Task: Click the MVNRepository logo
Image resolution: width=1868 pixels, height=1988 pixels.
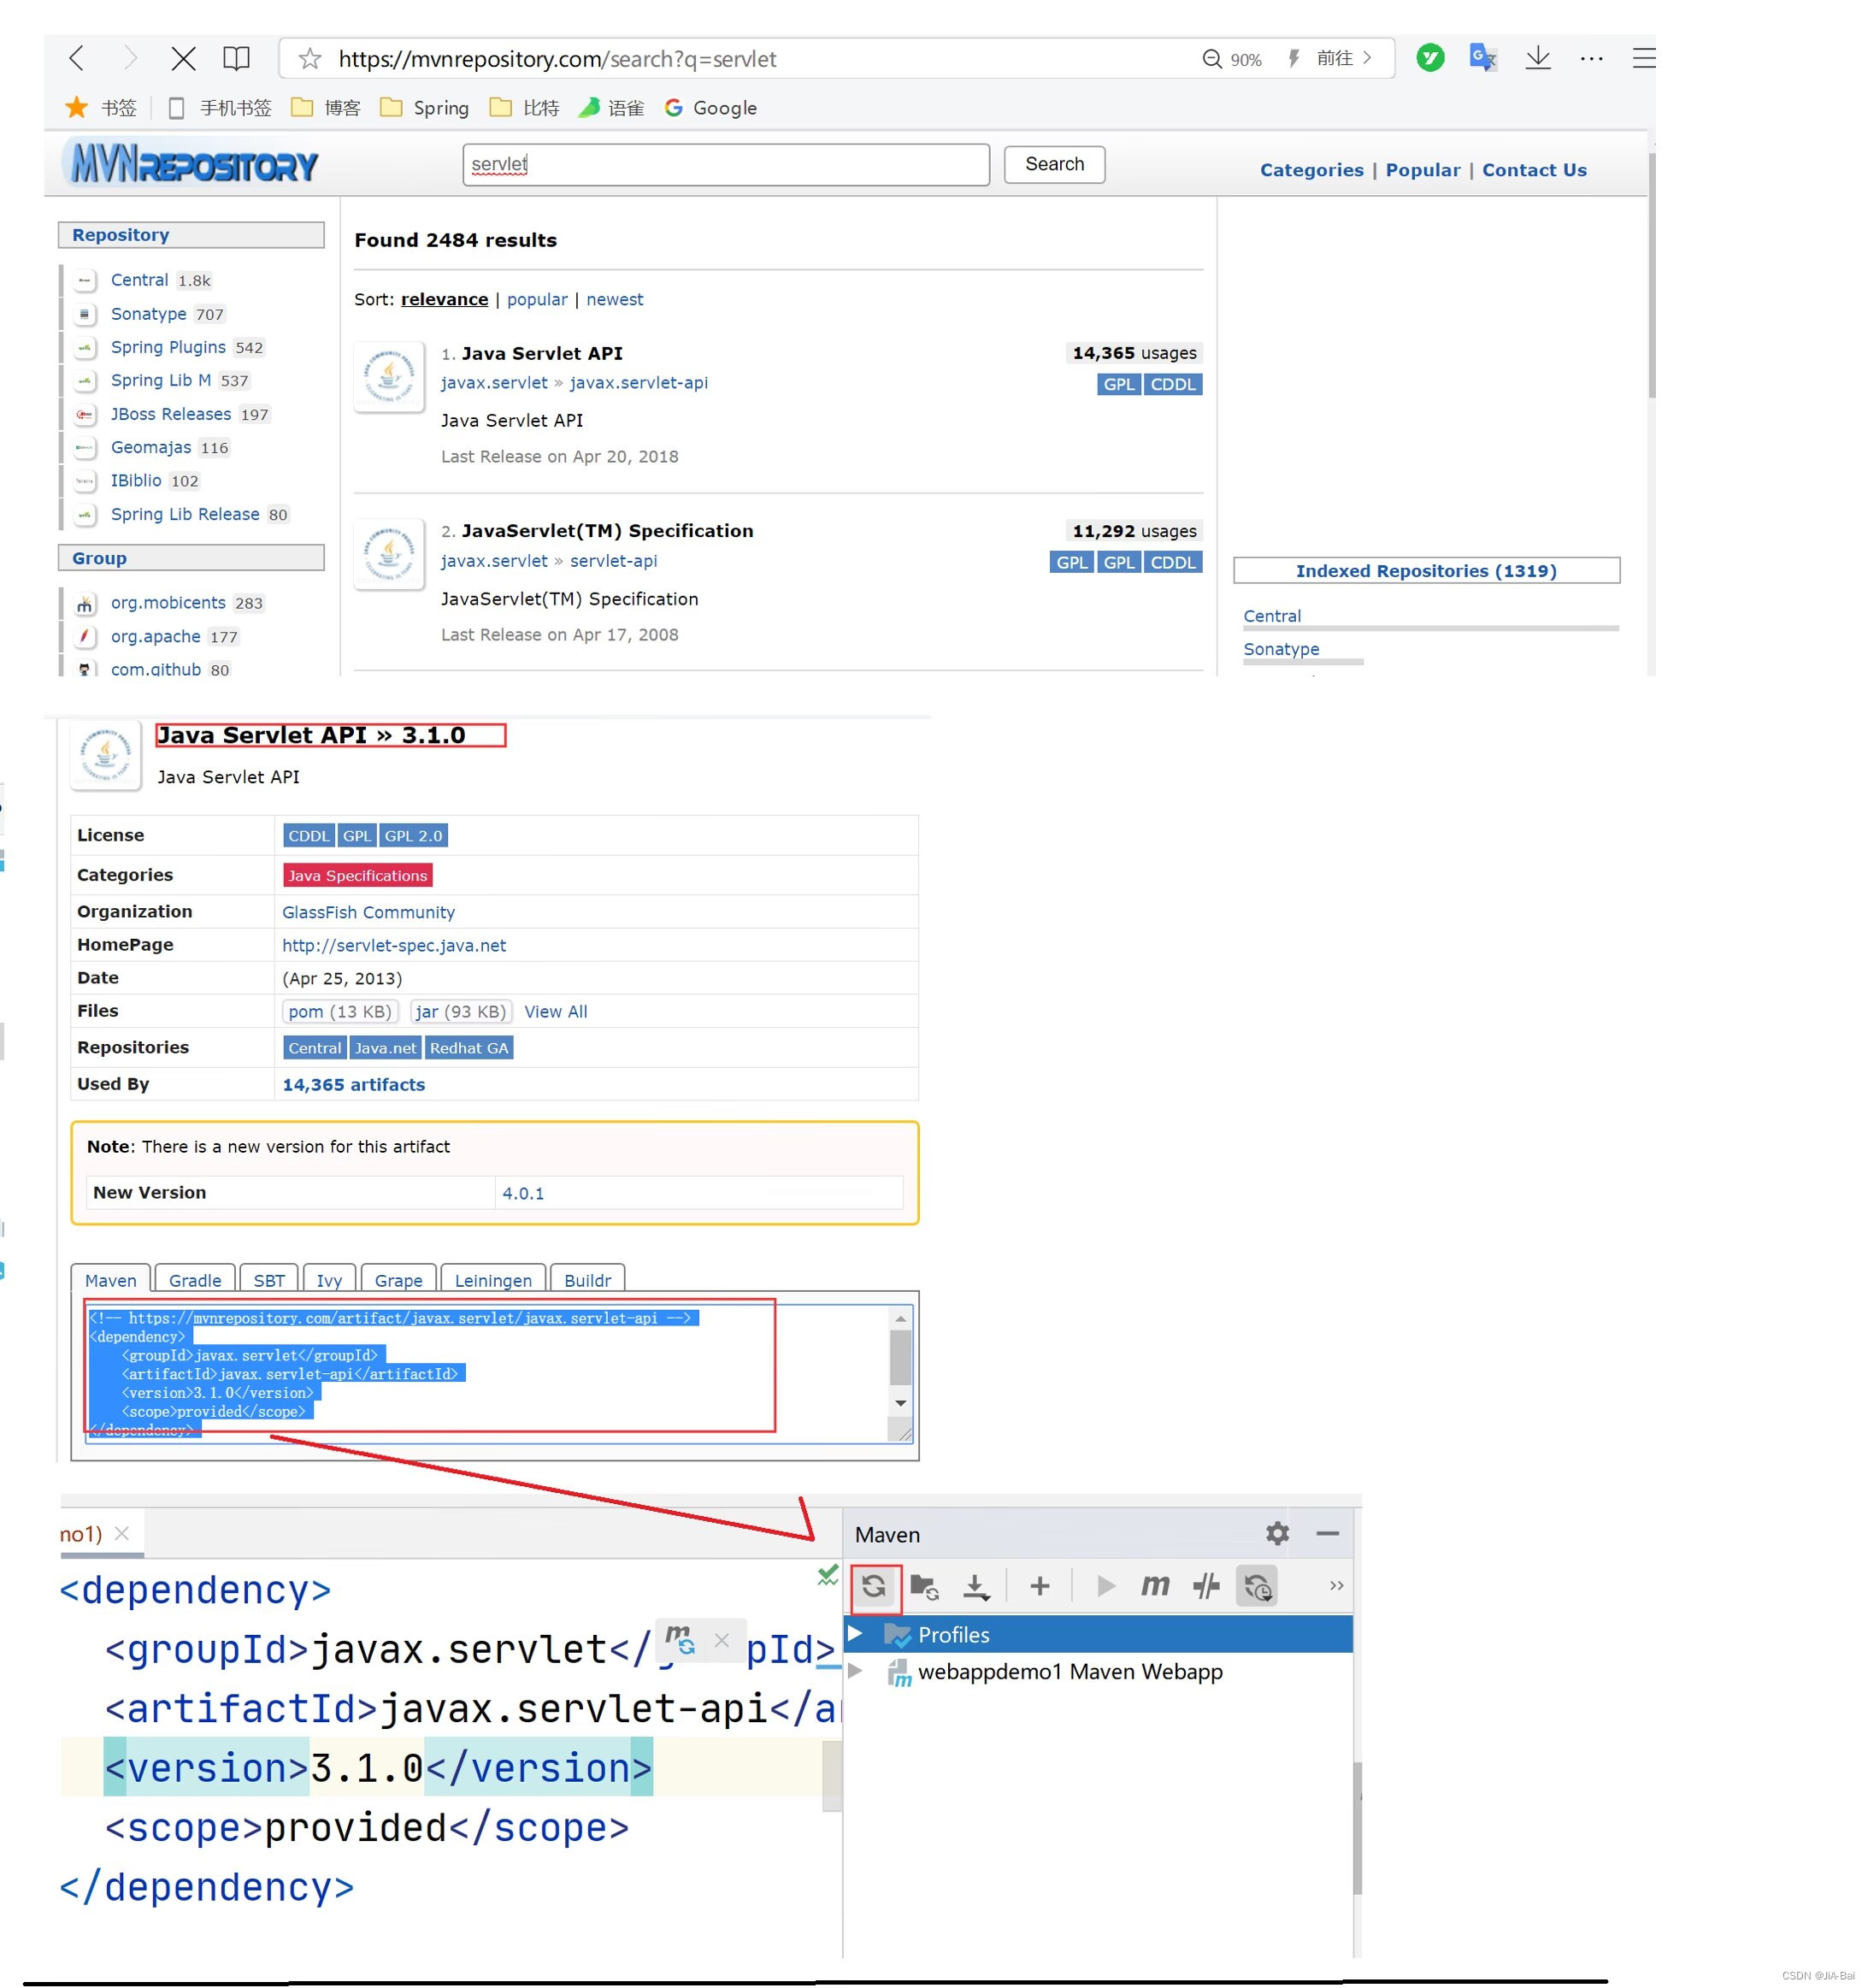Action: (x=191, y=164)
